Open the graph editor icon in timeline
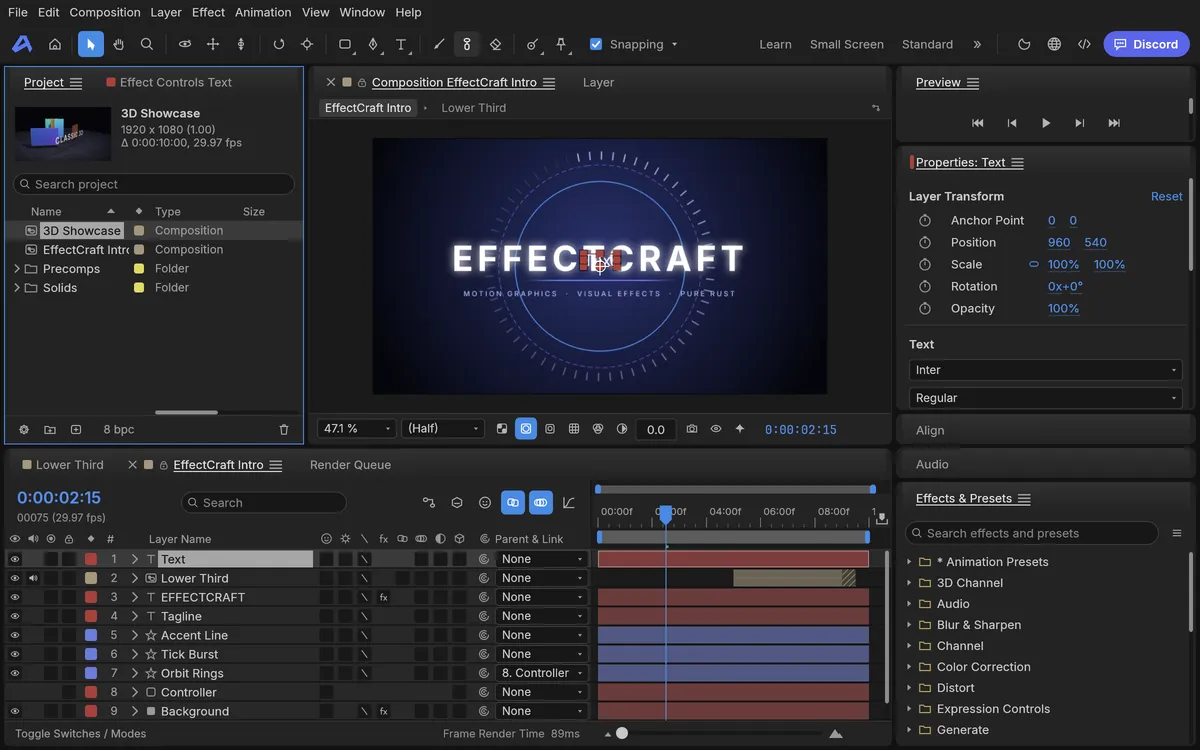 569,503
